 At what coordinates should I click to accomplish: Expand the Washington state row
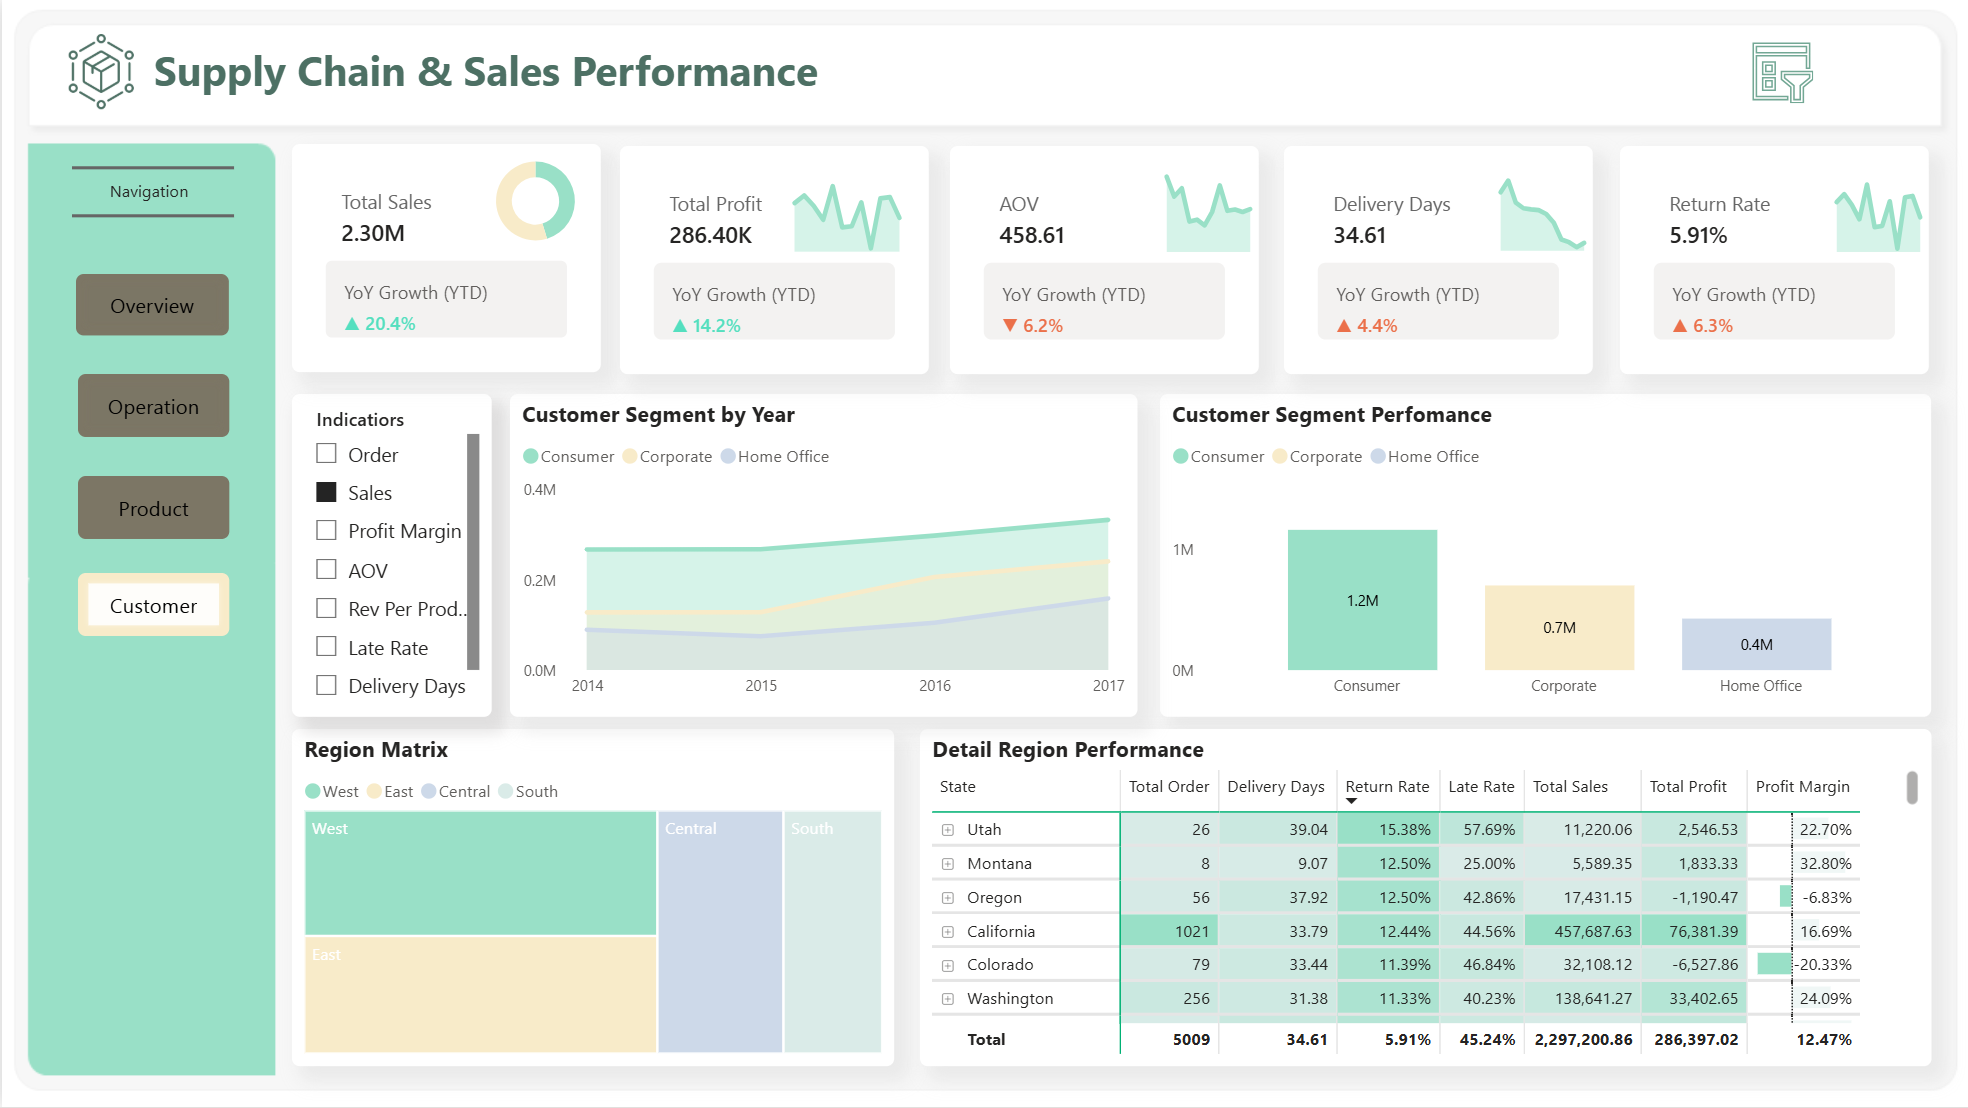click(x=947, y=999)
